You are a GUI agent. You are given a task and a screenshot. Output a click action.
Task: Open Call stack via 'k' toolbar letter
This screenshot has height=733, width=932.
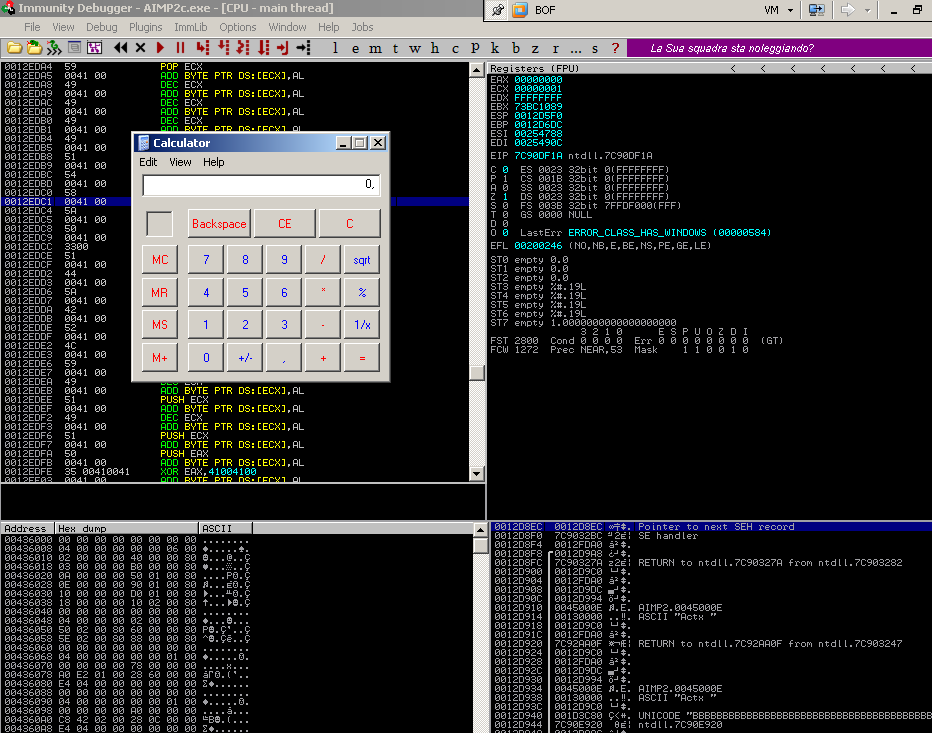(495, 48)
